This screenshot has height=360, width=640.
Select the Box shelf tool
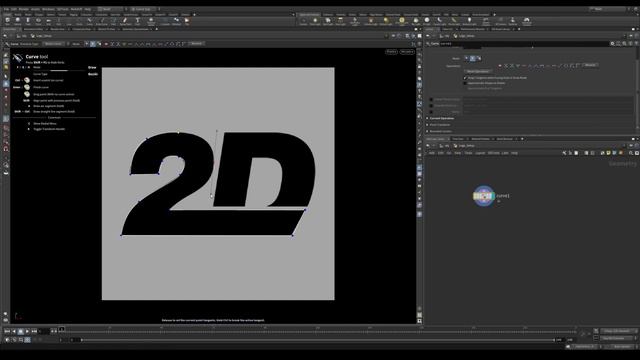(x=7, y=21)
